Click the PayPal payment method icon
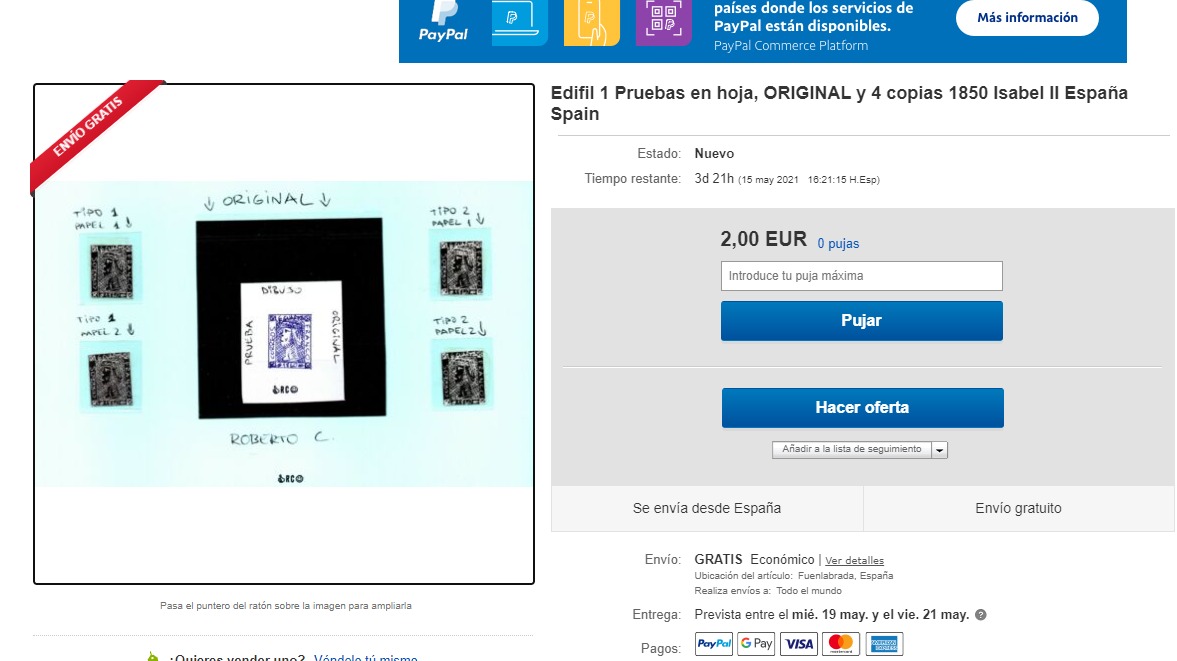 [713, 644]
